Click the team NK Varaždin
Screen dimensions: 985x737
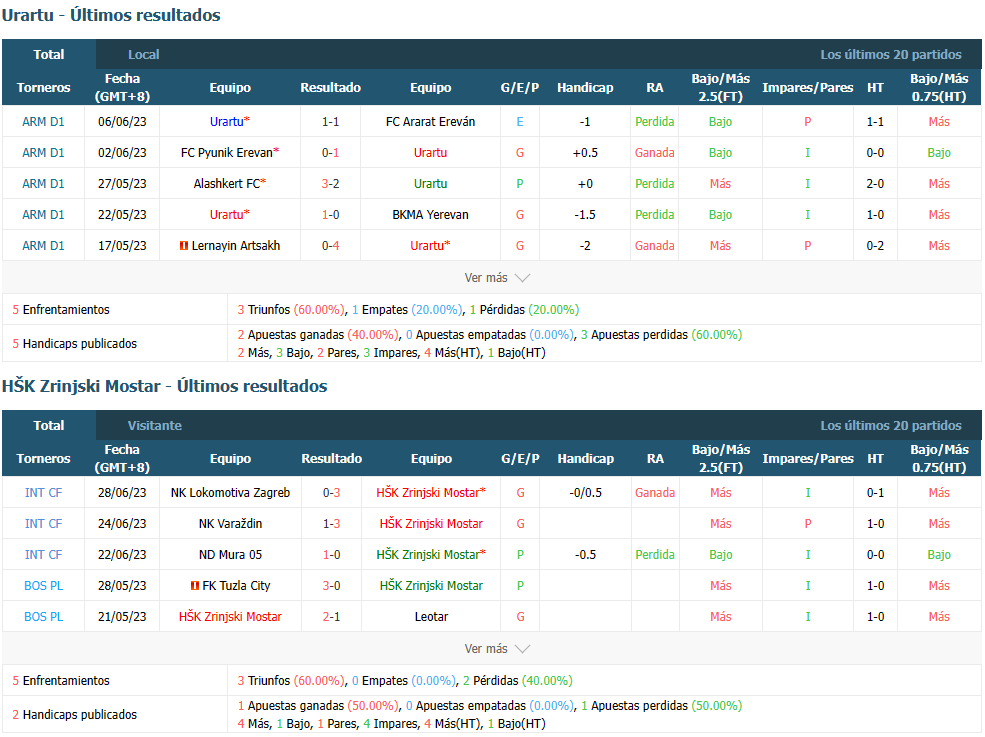[231, 523]
